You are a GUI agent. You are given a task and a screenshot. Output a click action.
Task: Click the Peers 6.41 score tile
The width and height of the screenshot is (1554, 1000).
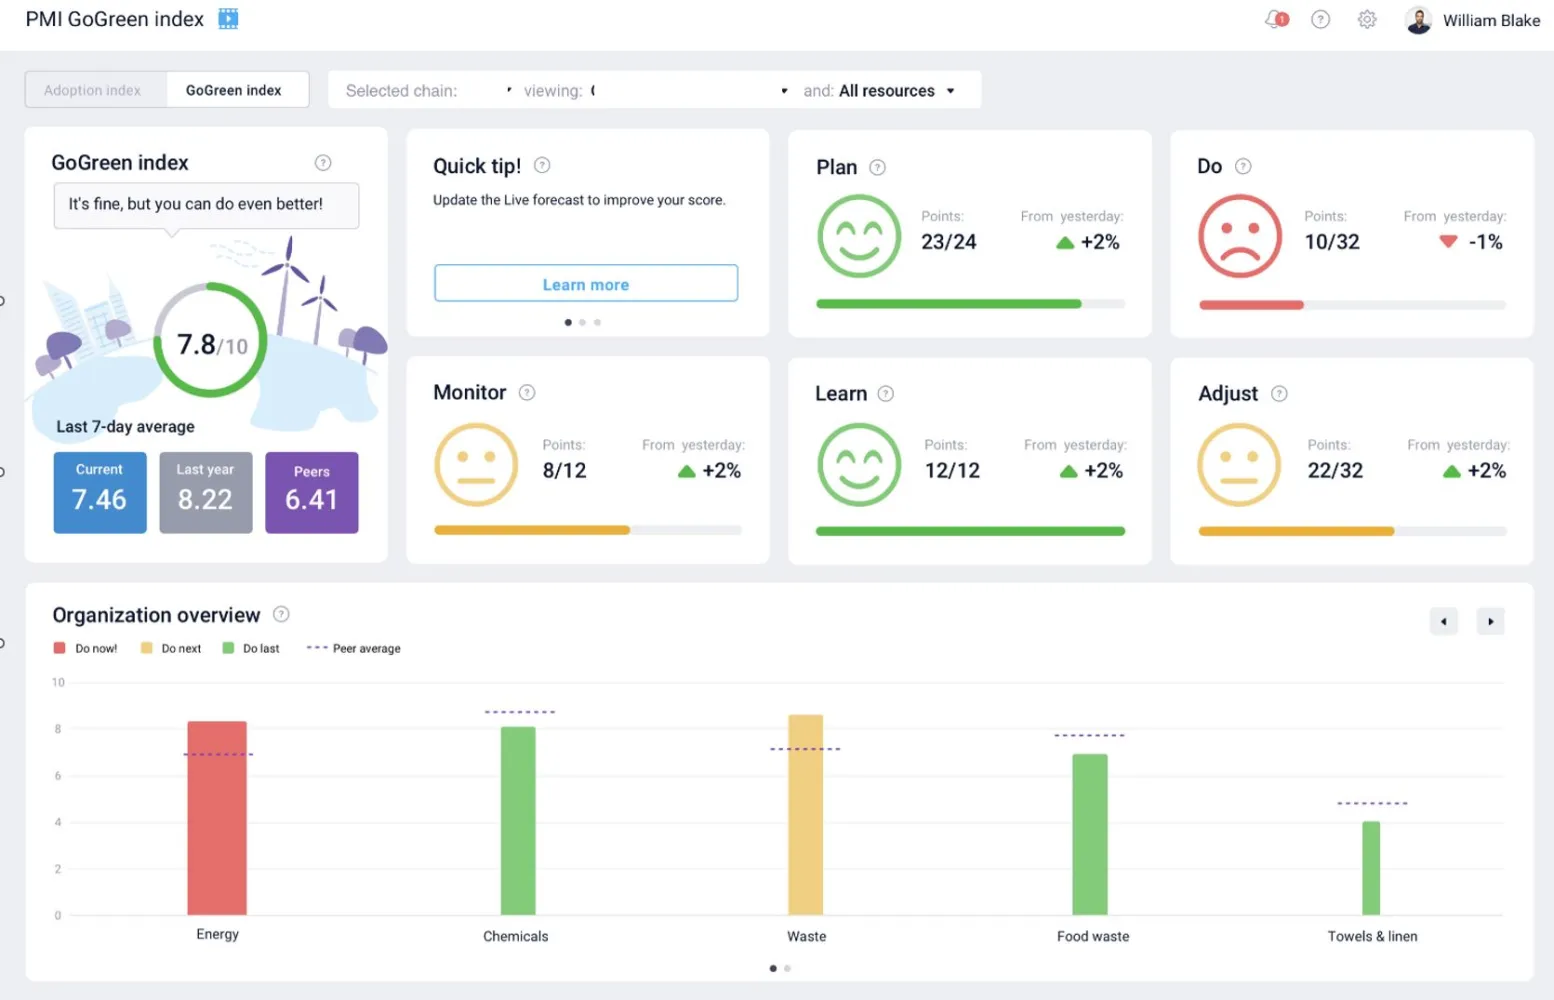tap(312, 492)
